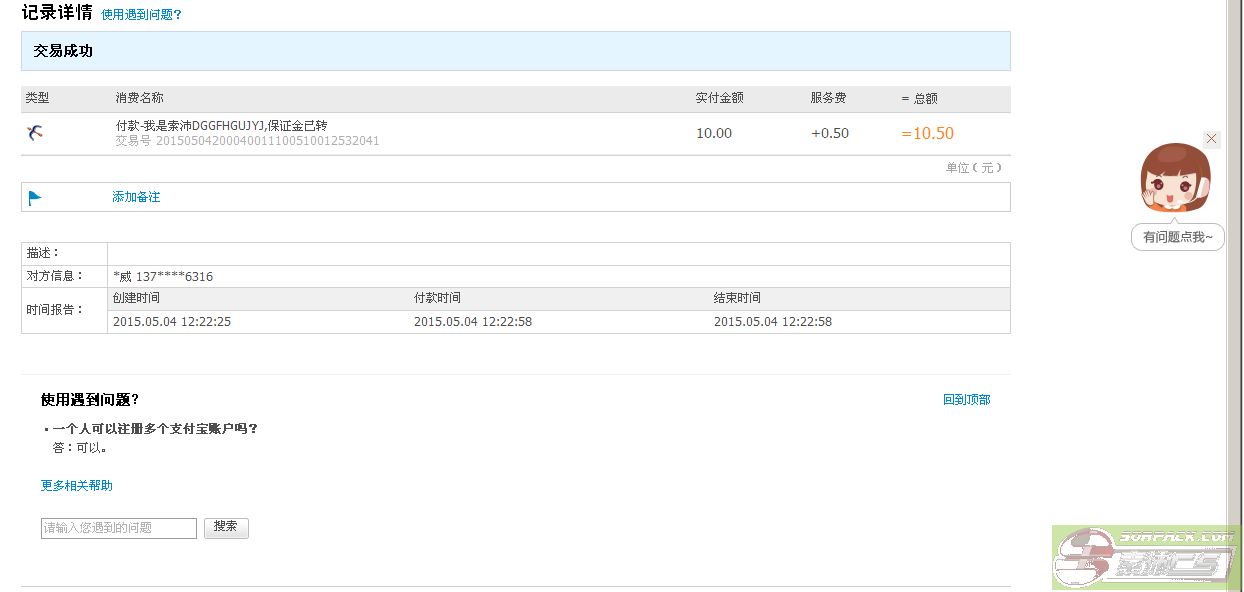Viewport: 1244px width, 592px height.
Task: Focus the 请输入您遇到的问题 search field
Action: (x=119, y=528)
